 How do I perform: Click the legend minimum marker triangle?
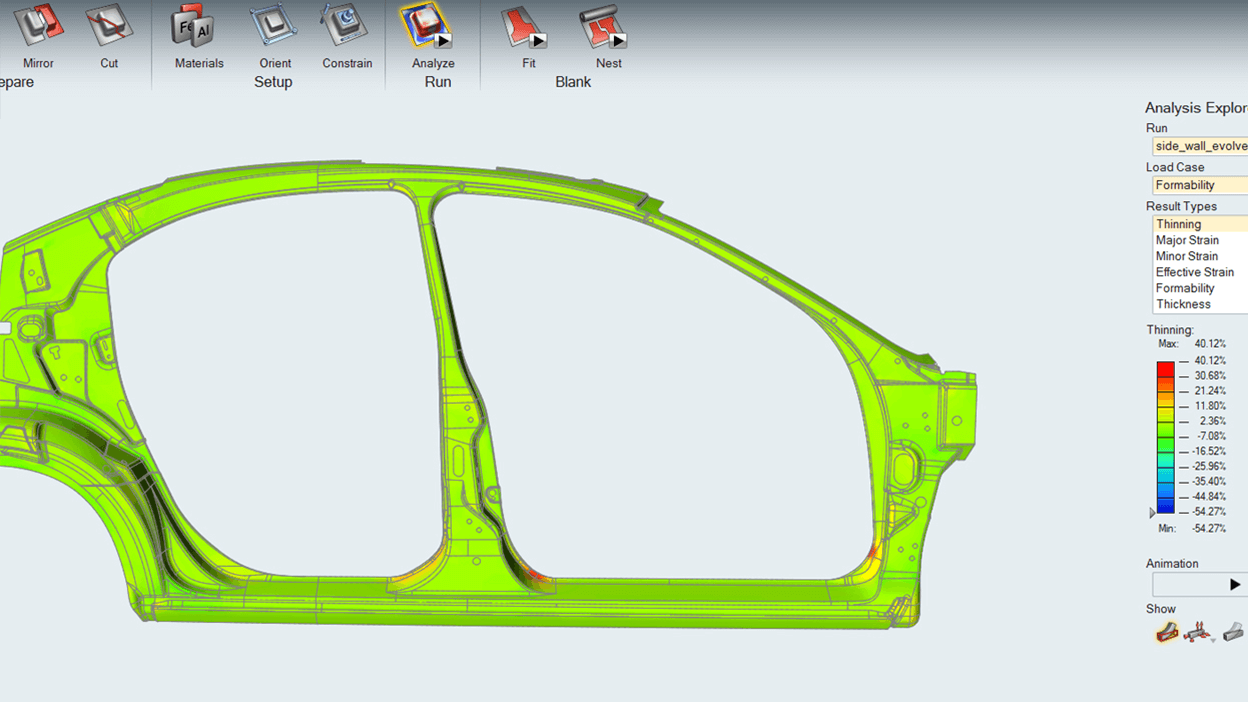pyautogui.click(x=1152, y=512)
